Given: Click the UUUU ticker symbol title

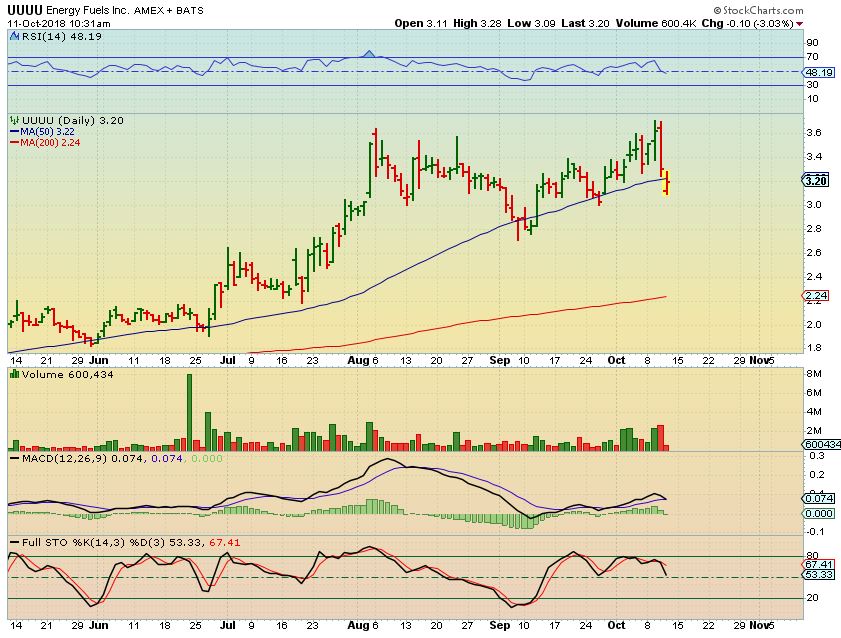Looking at the screenshot, I should [x=25, y=10].
